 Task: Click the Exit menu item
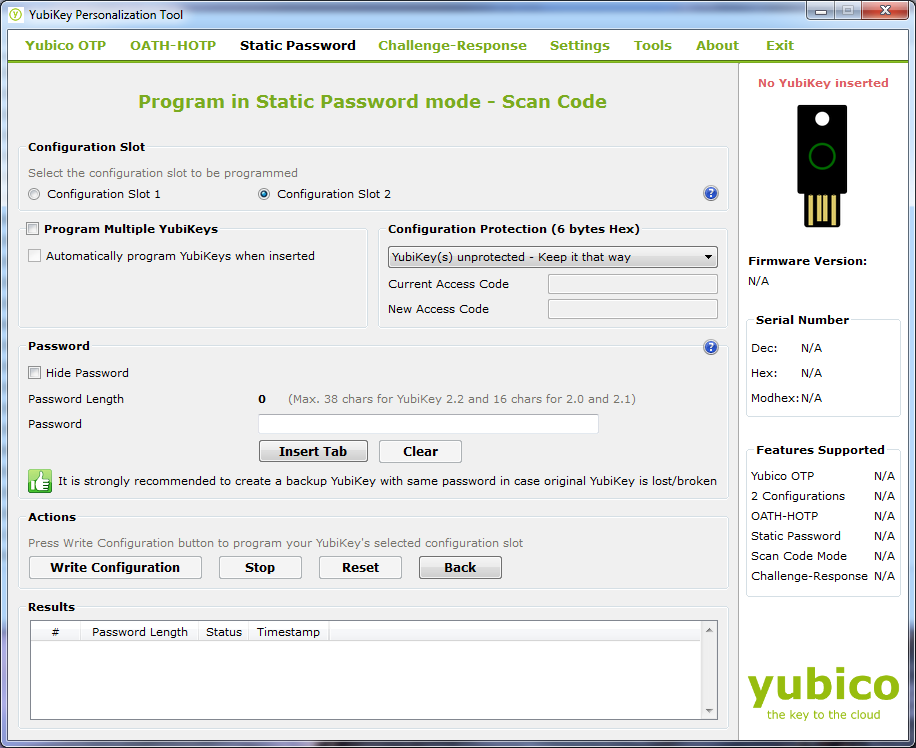[x=780, y=46]
